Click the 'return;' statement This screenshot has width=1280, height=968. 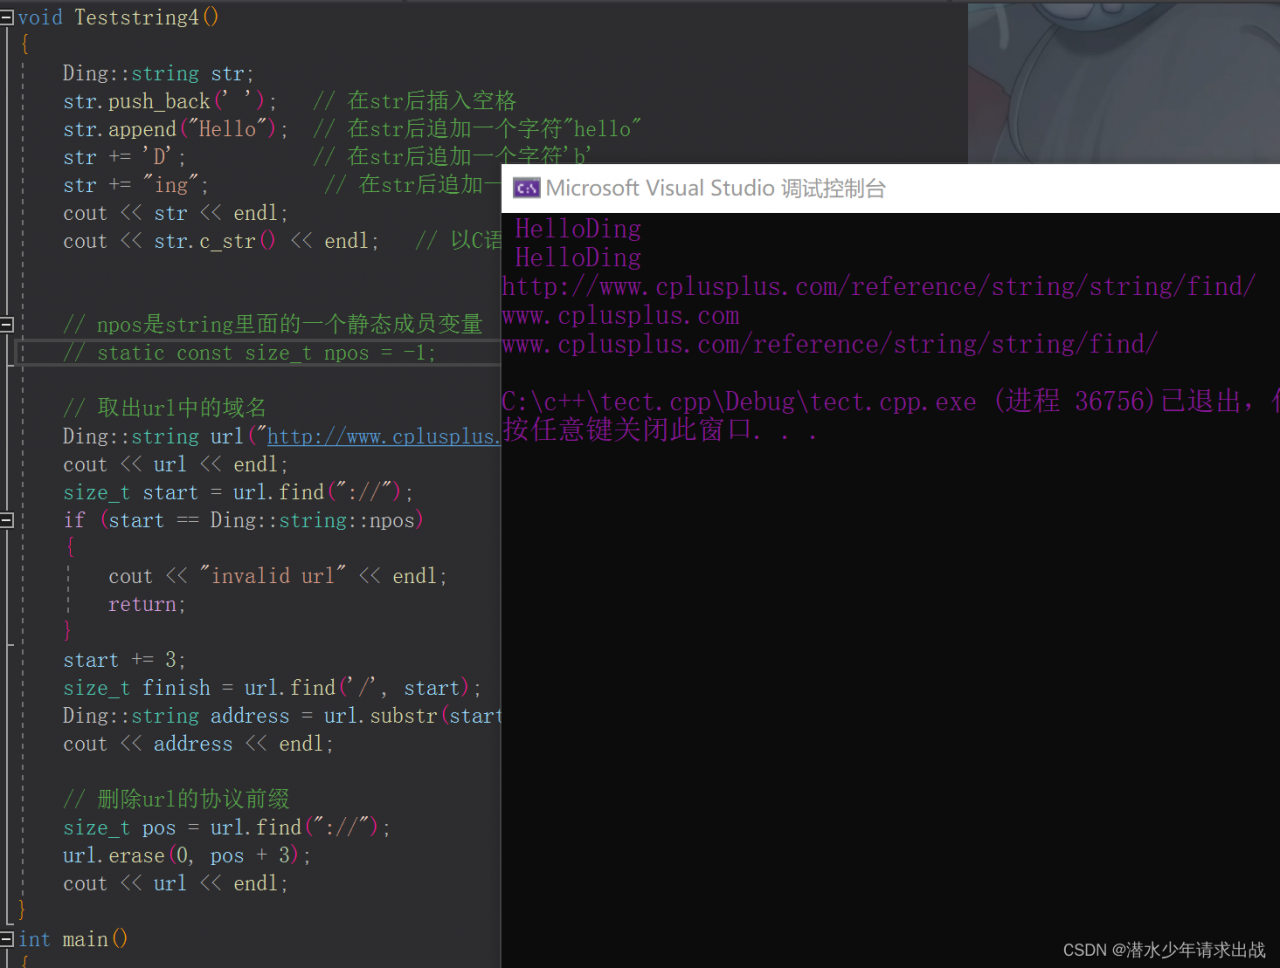click(x=147, y=604)
